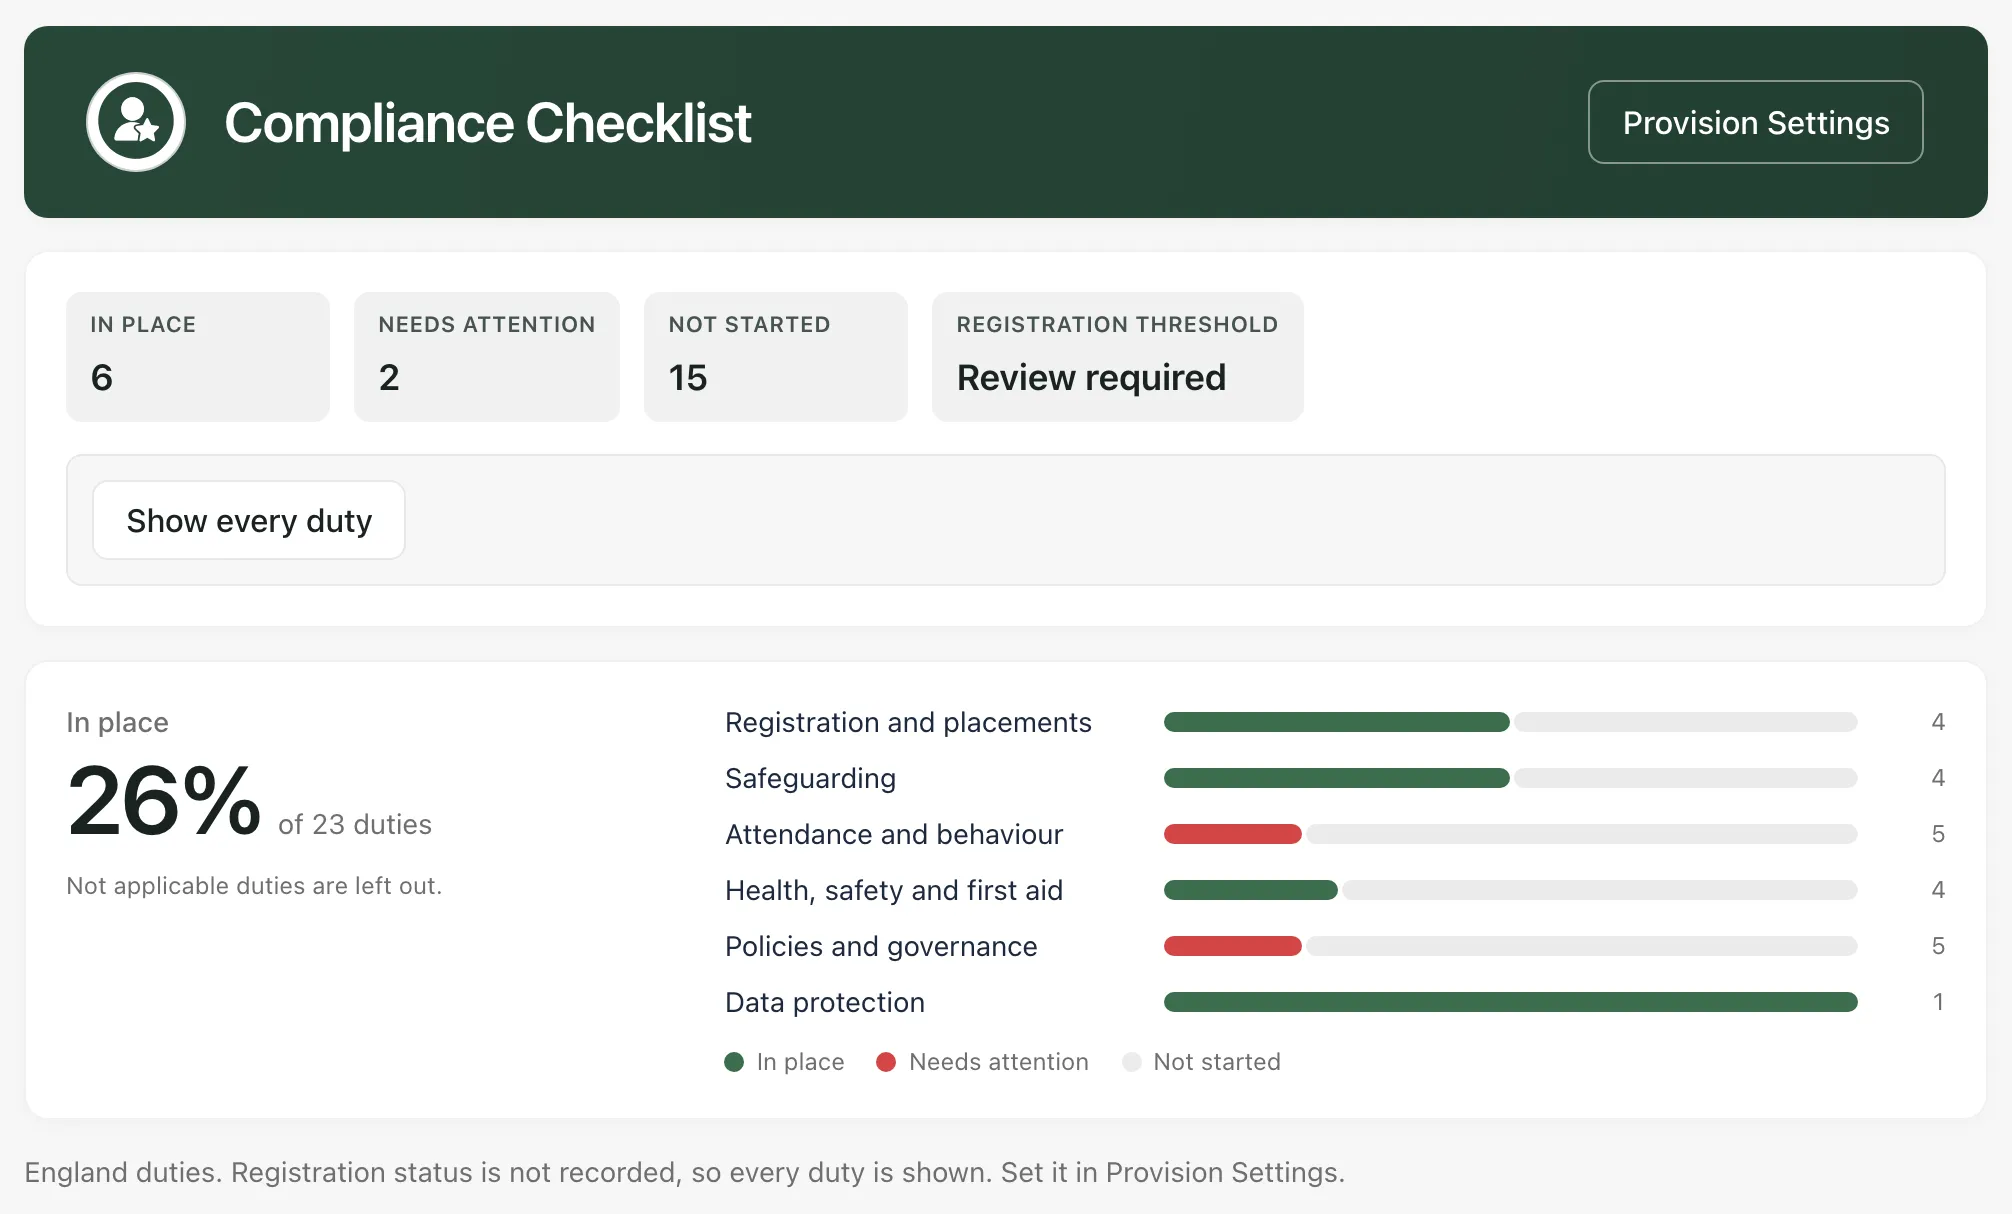Click the England duties footer note
This screenshot has height=1214, width=2012.
[685, 1172]
